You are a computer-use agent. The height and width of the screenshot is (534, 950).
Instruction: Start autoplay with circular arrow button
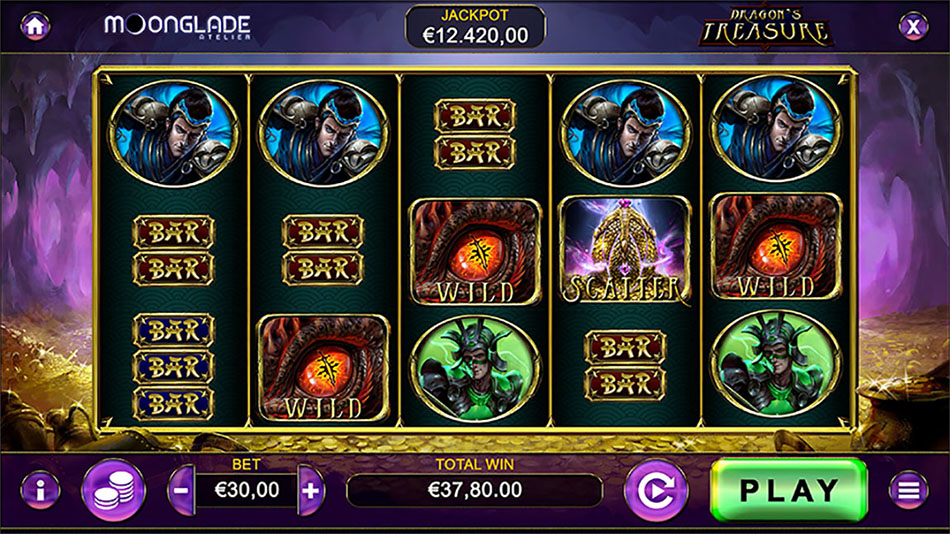click(x=656, y=490)
